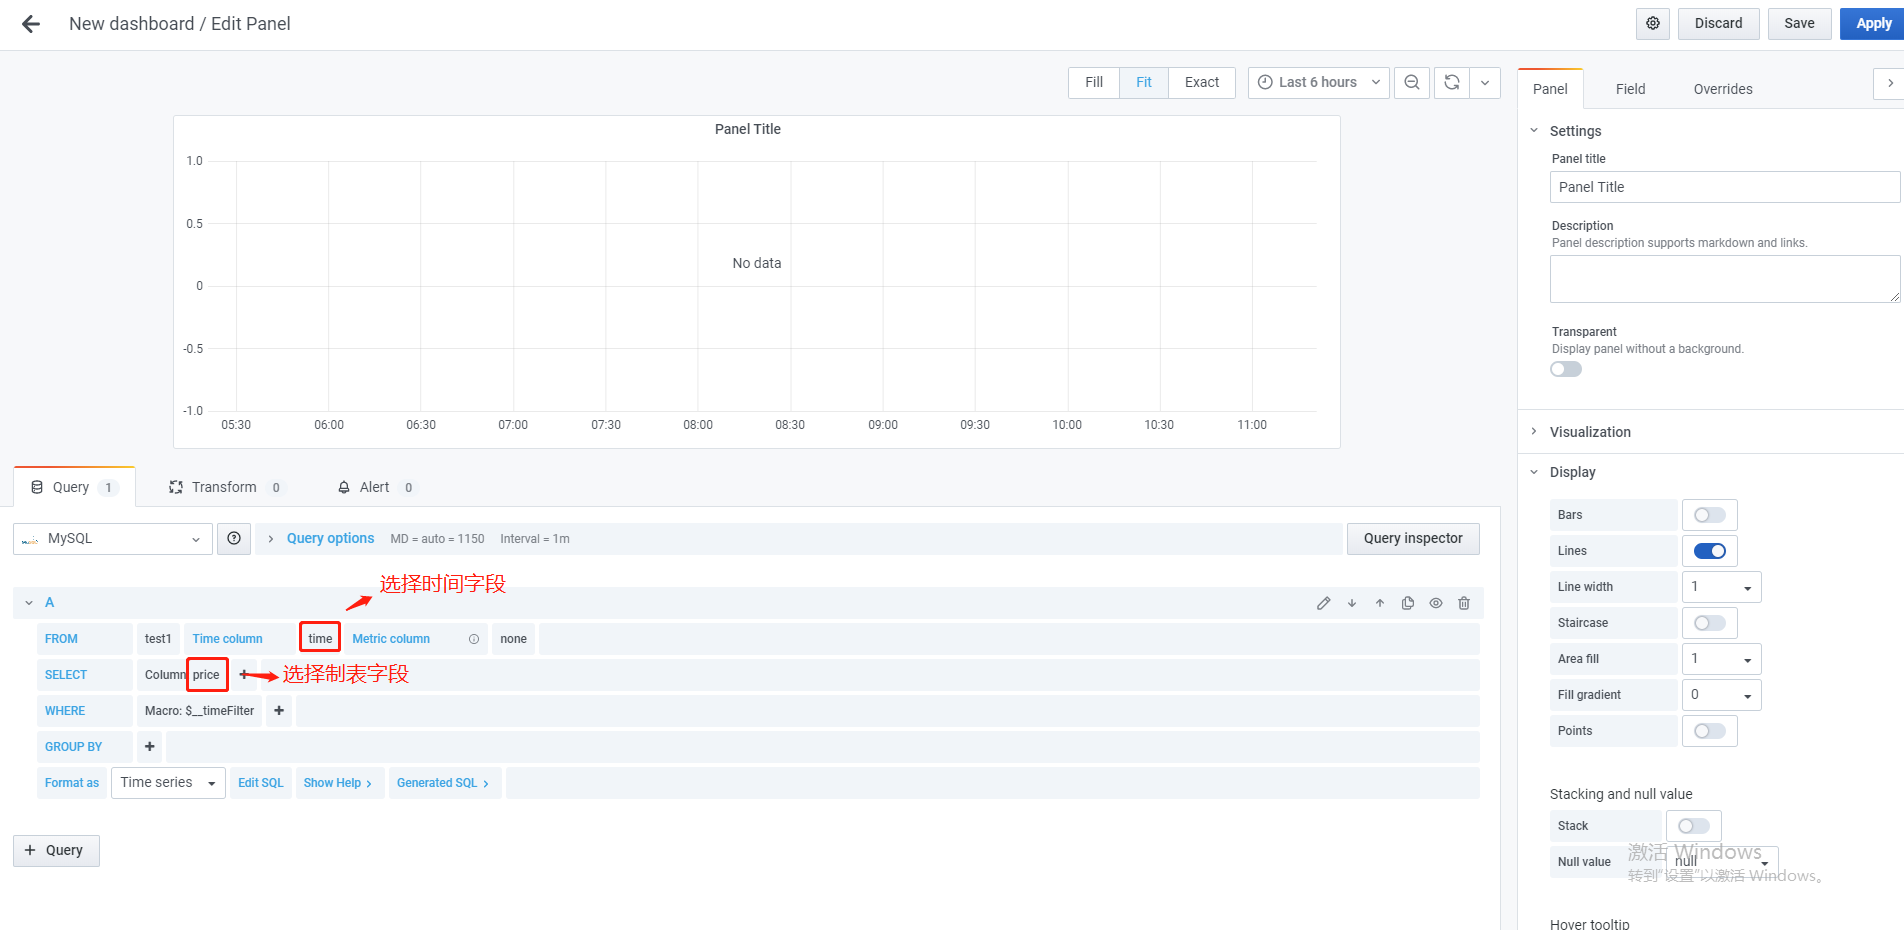Enable the Points switch
Screen dimensions: 1904x930
(1710, 731)
